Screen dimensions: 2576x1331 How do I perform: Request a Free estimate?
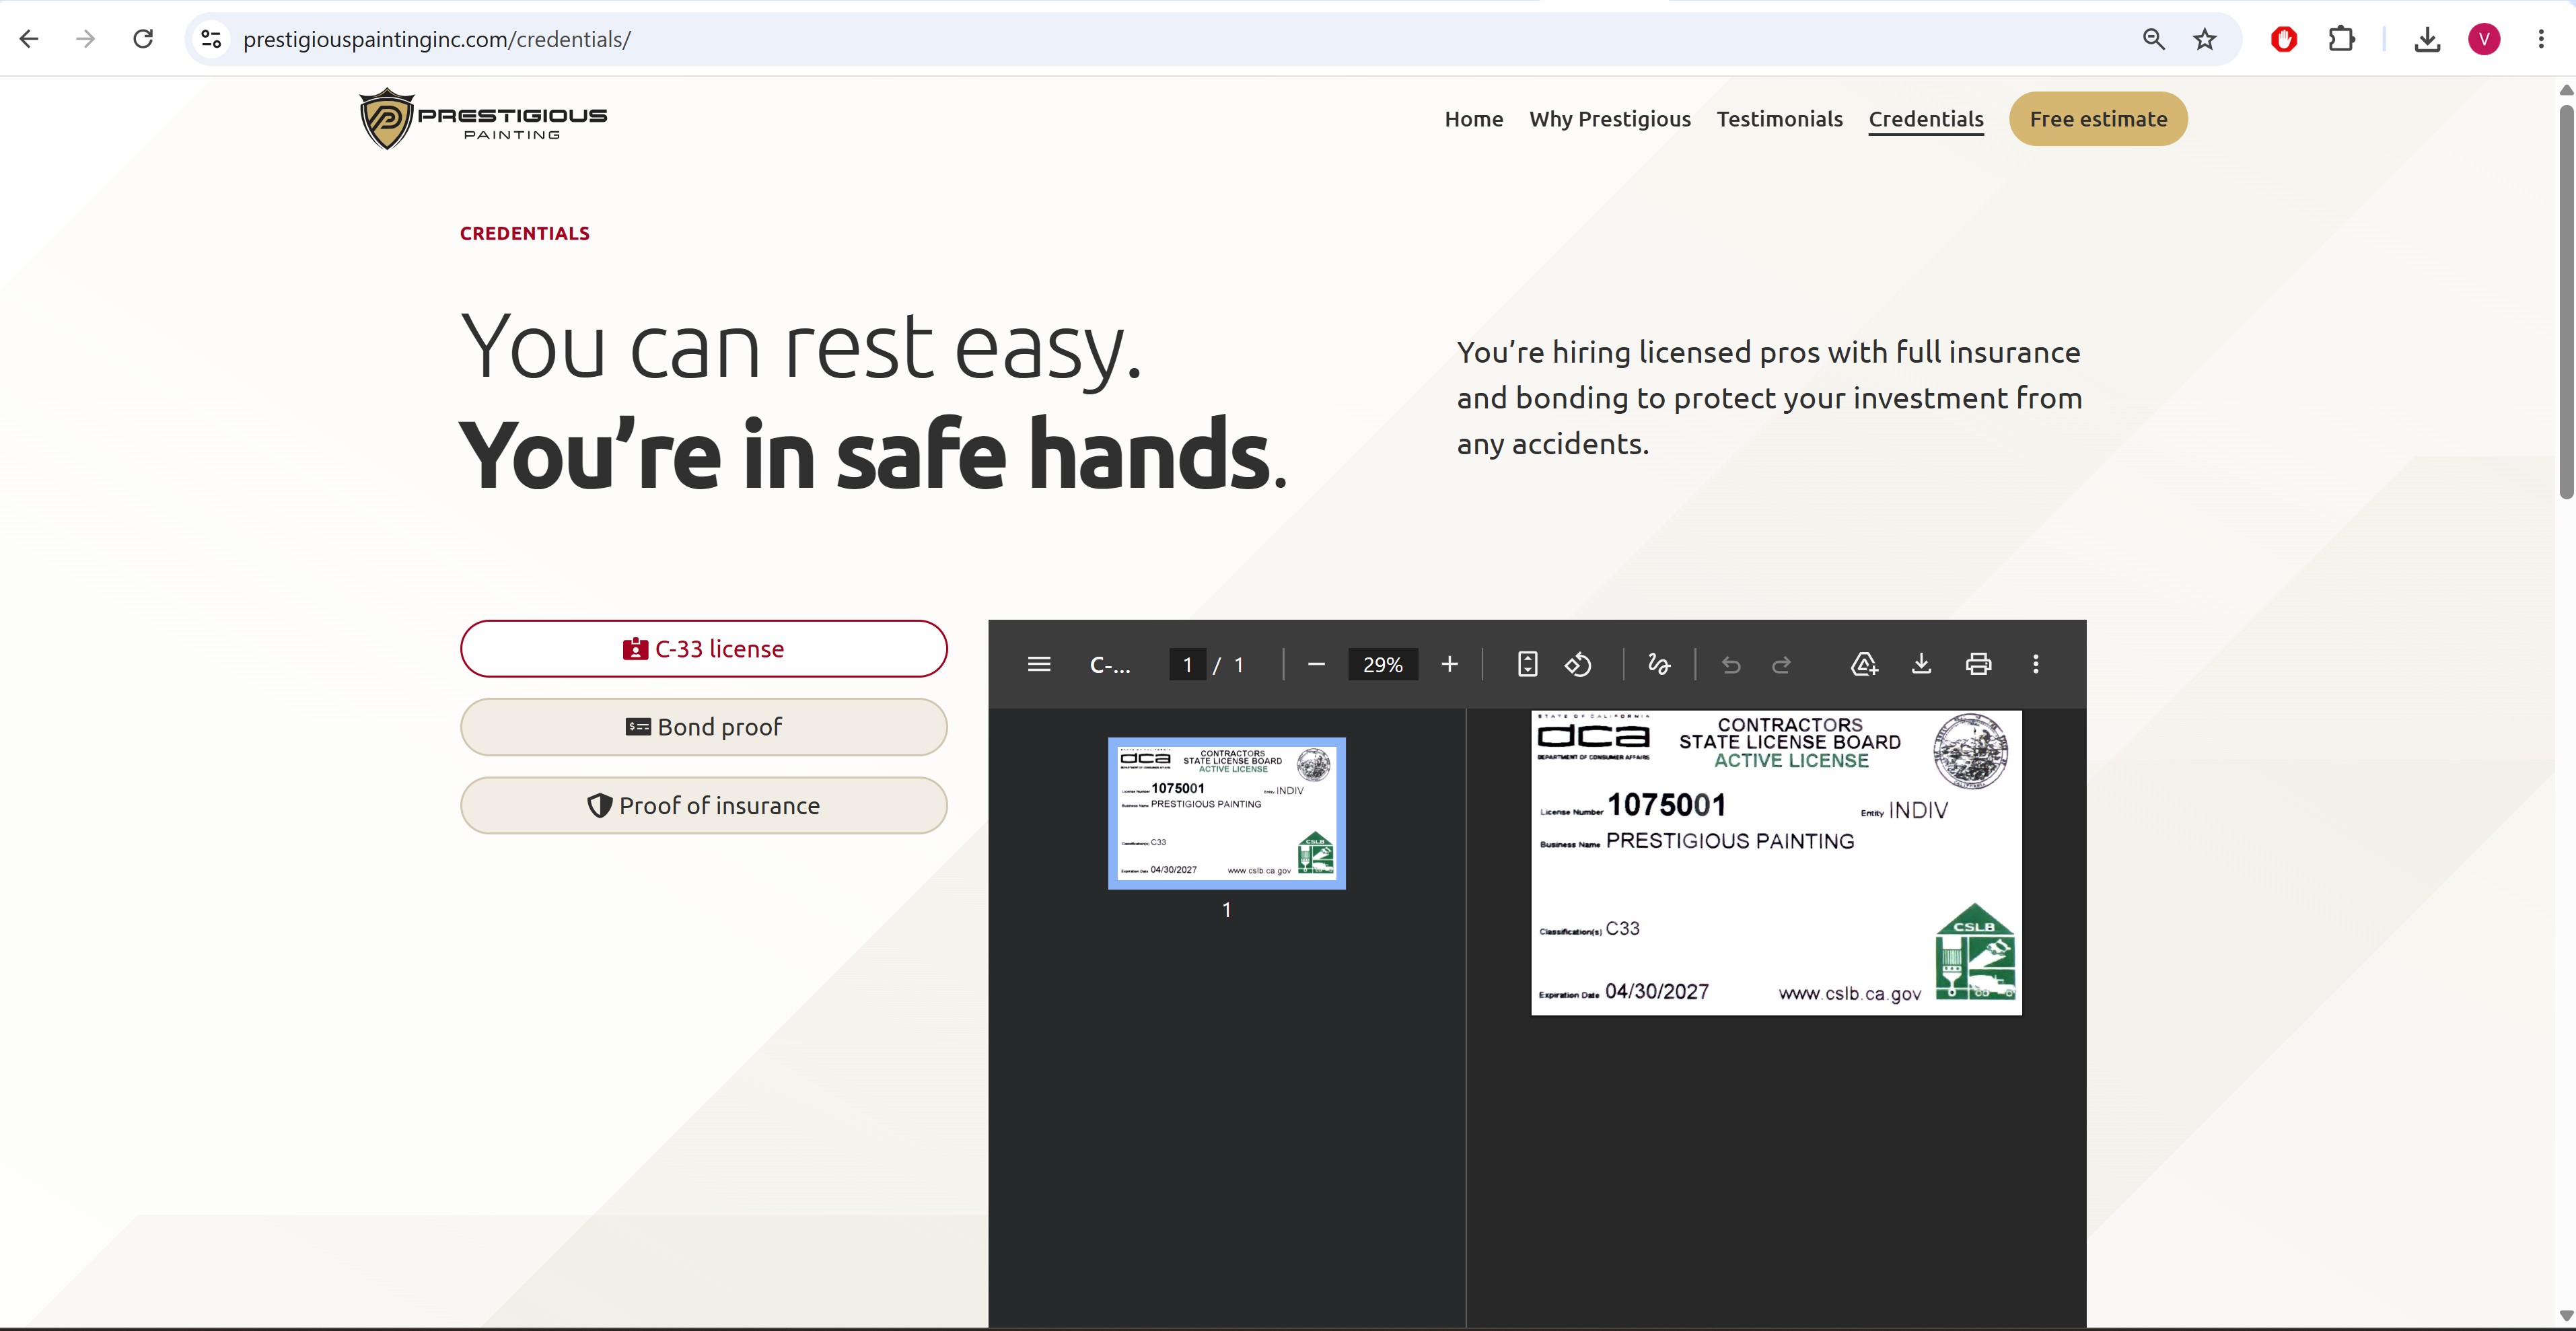2098,119
